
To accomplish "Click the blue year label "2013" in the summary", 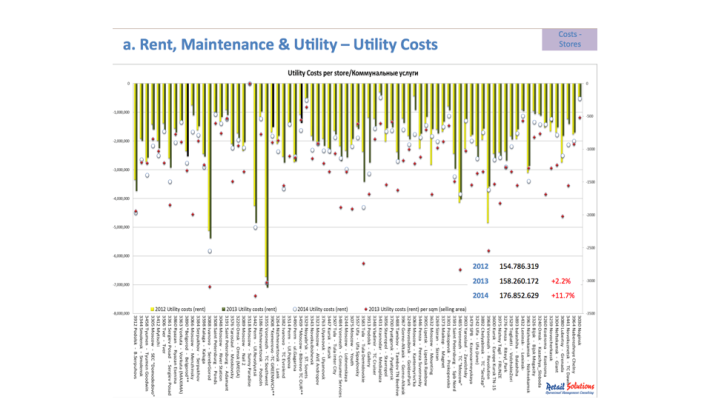I will click(x=480, y=281).
